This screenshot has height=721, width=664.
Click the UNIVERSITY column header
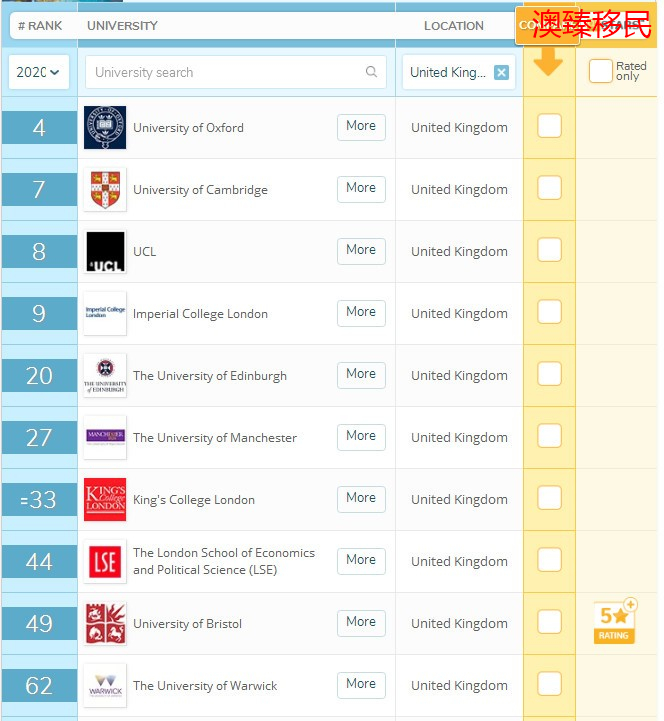pos(122,26)
